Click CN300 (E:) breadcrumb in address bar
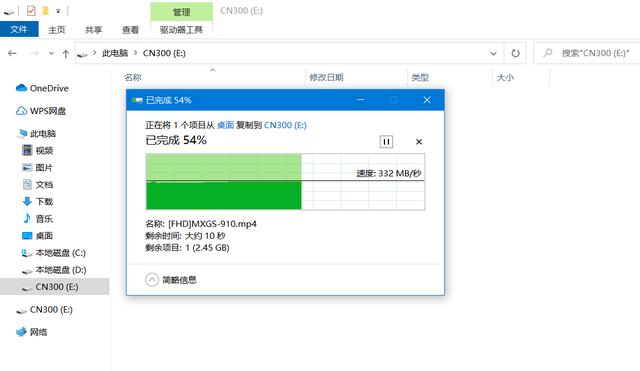Viewport: 640px width, 371px height. [164, 53]
